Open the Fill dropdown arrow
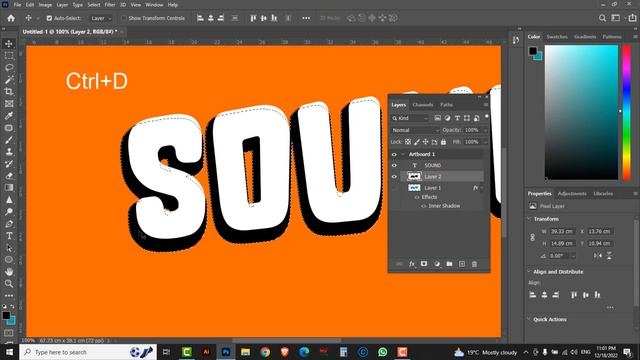The height and width of the screenshot is (360, 640). click(x=485, y=142)
